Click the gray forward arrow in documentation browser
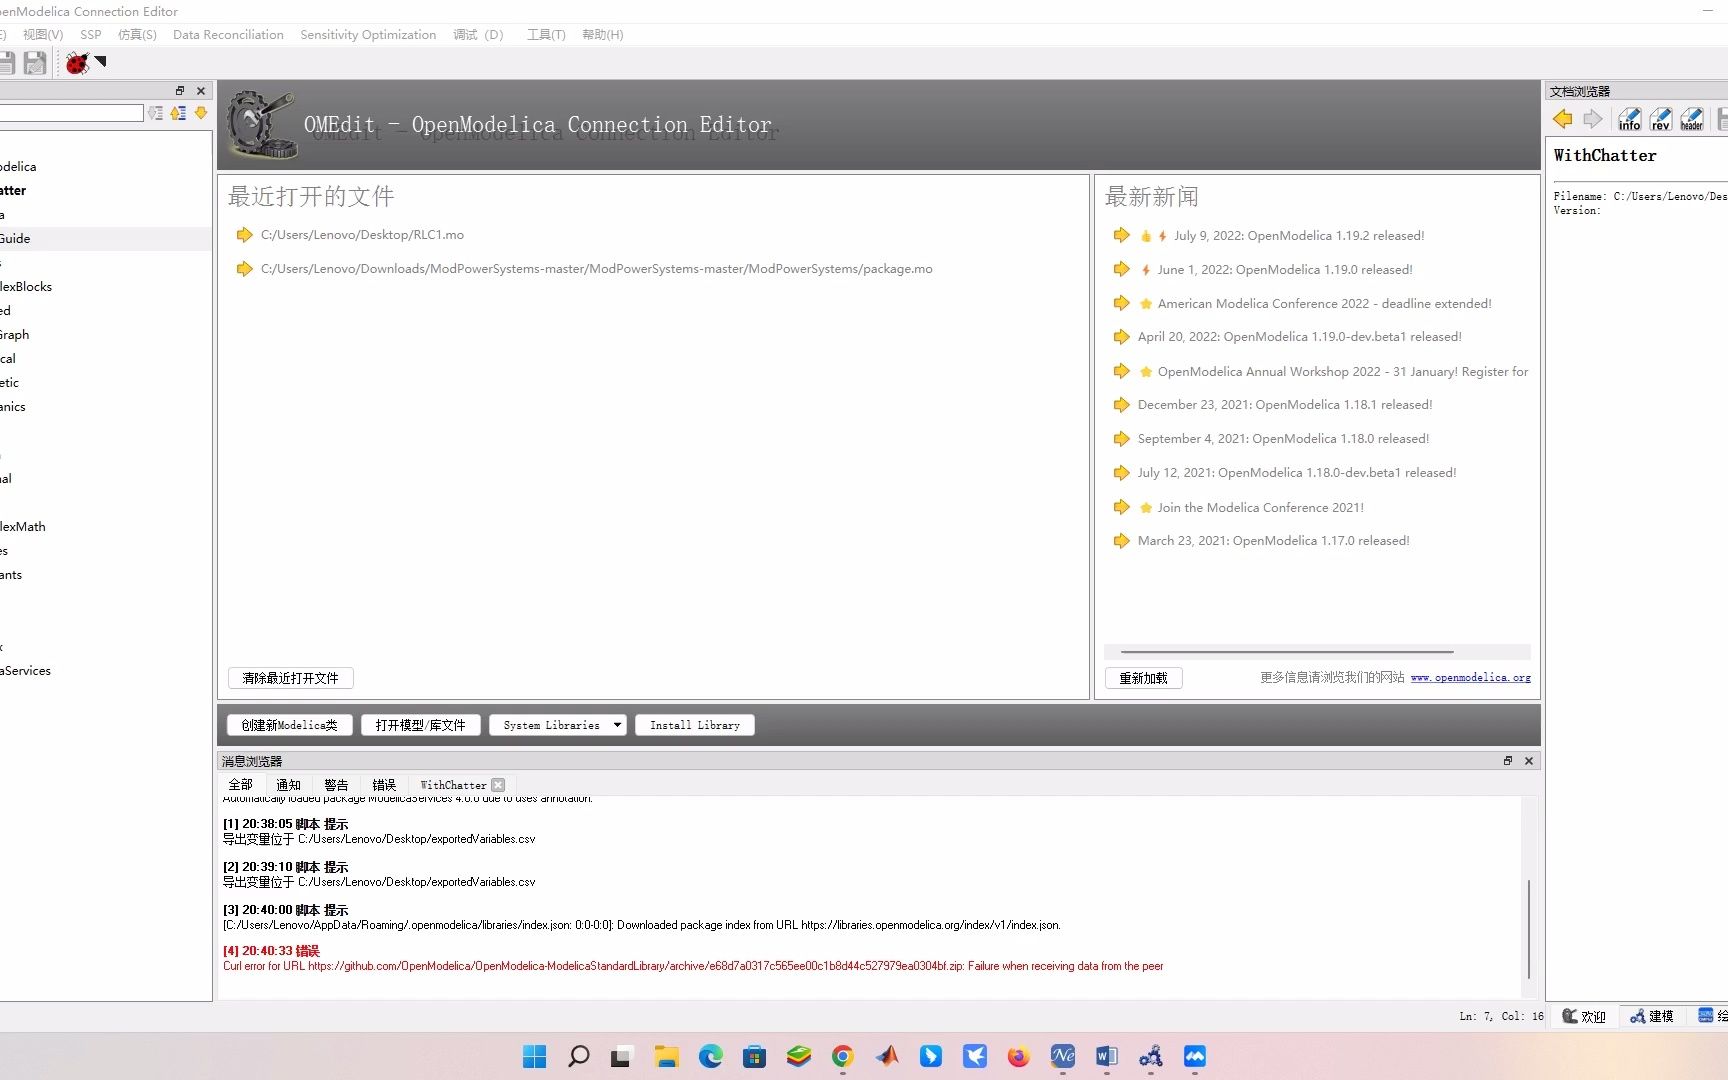The height and width of the screenshot is (1080, 1728). tap(1593, 119)
